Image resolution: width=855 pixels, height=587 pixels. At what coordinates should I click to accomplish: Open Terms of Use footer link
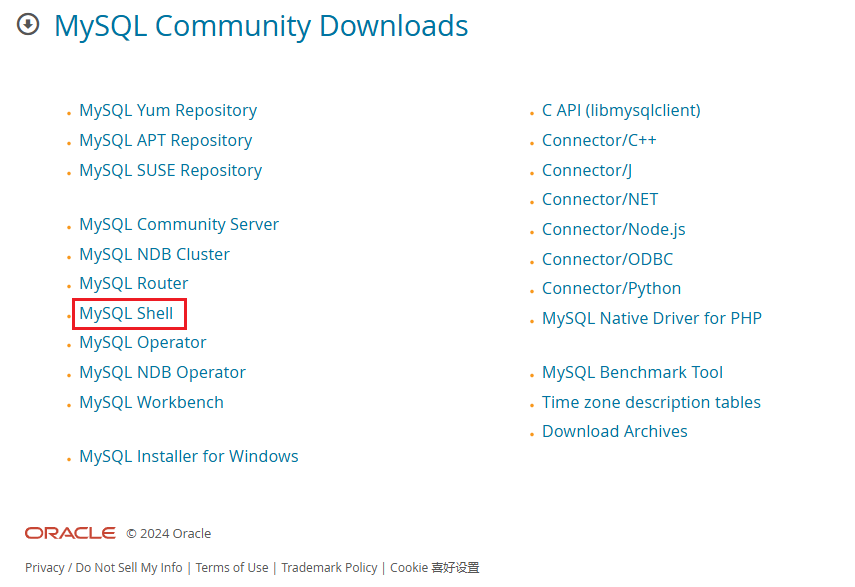pos(232,568)
